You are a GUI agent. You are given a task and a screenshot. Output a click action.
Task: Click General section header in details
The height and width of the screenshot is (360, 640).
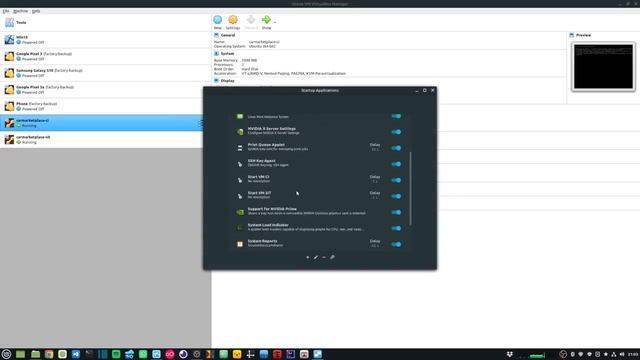228,35
